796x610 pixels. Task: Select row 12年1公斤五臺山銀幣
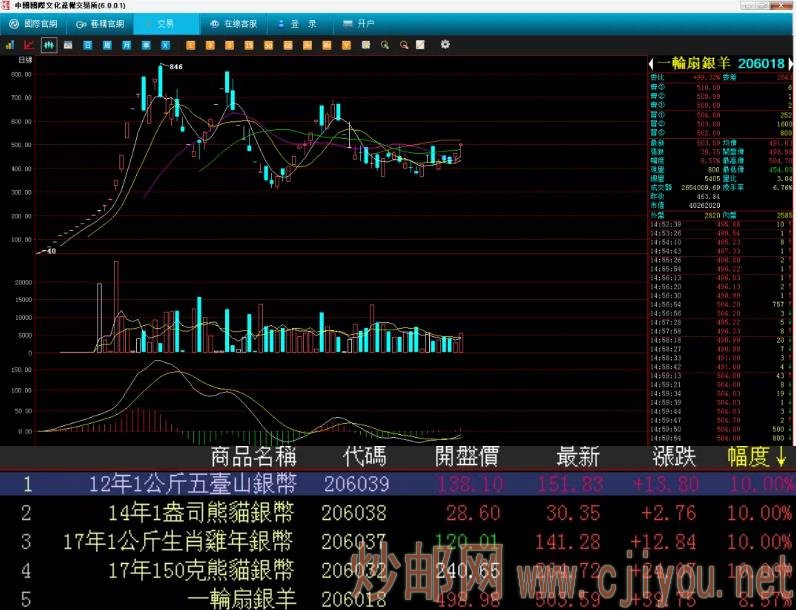[398, 484]
